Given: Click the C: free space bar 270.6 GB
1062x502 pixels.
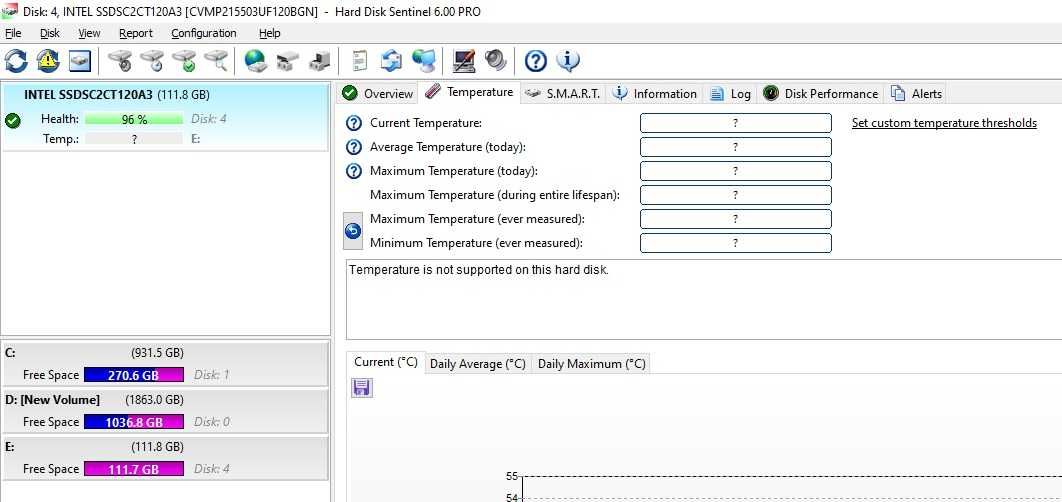Looking at the screenshot, I should point(133,375).
